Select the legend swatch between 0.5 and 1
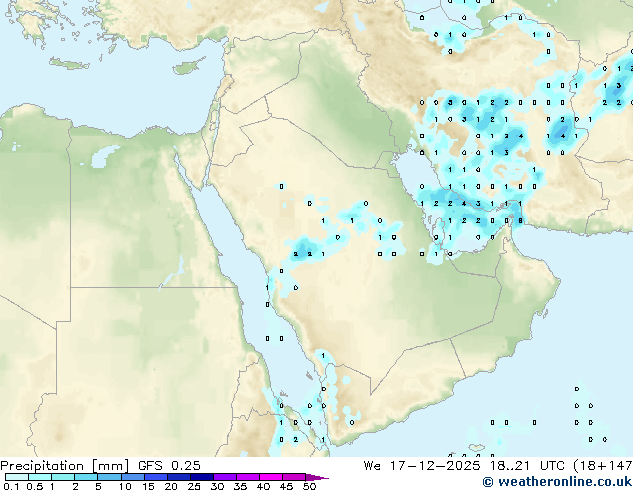 coord(40,477)
